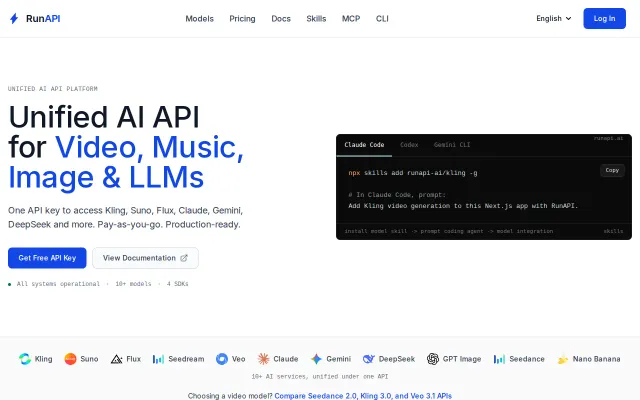Open the Pricing page
This screenshot has width=640, height=400.
[242, 18]
